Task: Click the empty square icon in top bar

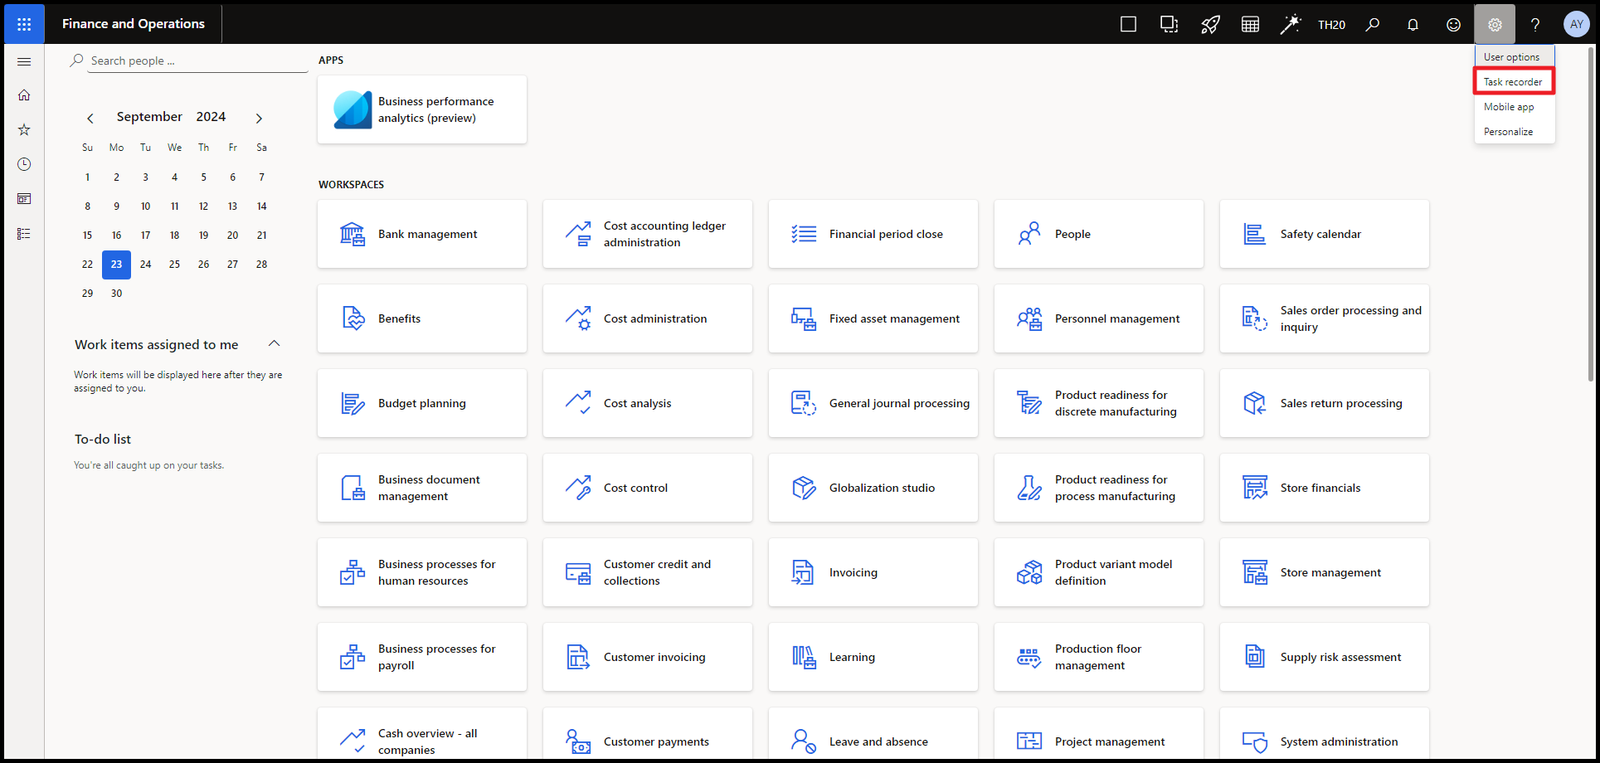Action: point(1128,24)
